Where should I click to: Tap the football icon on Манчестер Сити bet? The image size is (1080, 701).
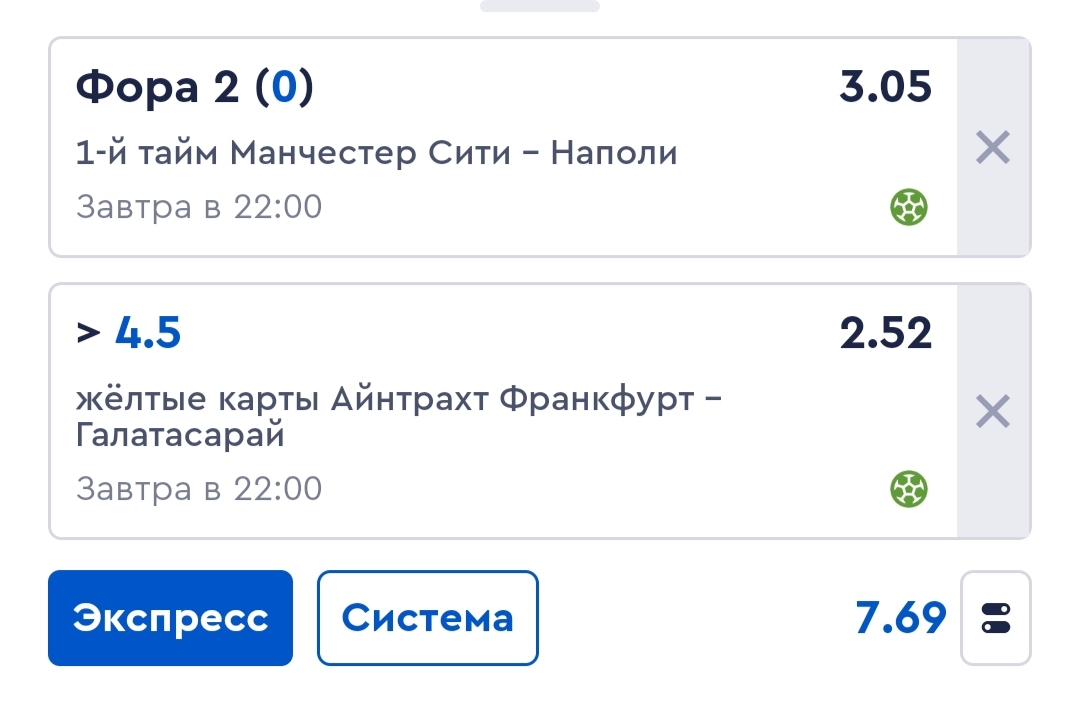coord(908,207)
